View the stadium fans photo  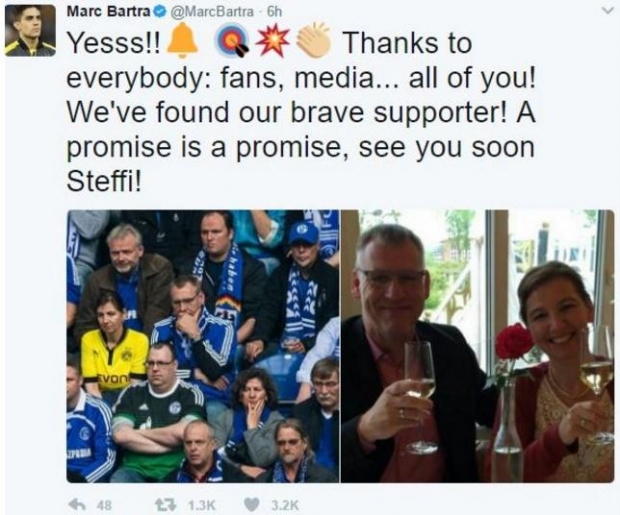203,346
